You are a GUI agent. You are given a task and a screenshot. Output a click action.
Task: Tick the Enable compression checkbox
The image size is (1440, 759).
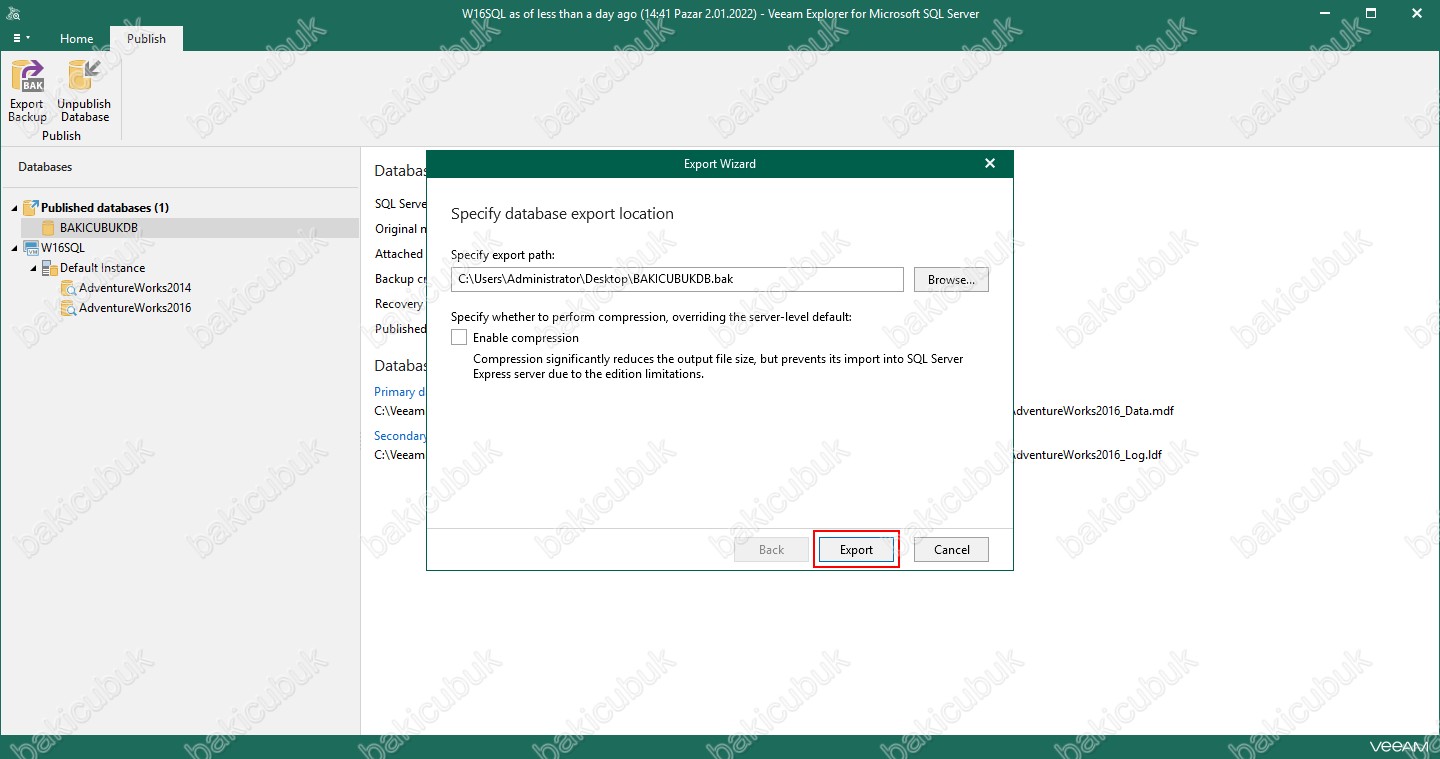(x=459, y=338)
